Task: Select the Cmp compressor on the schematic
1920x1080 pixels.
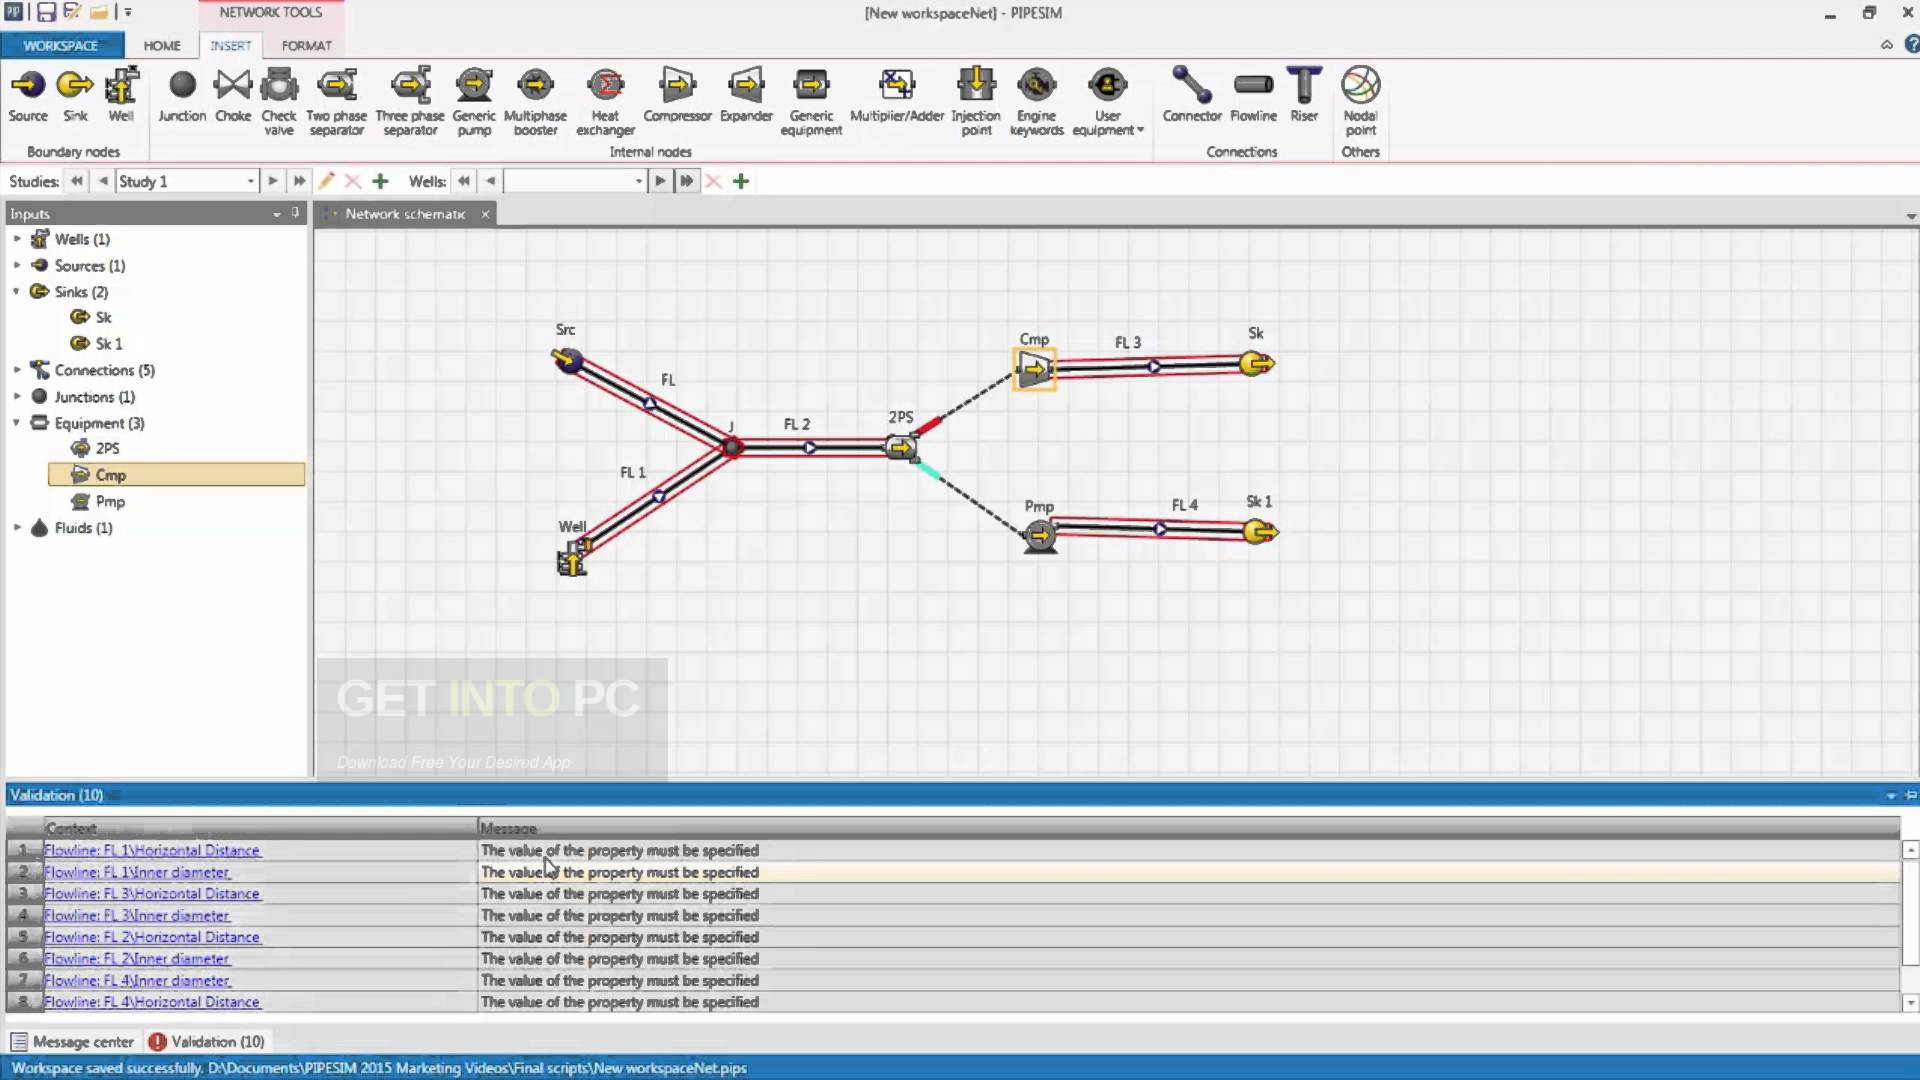Action: tap(1035, 369)
